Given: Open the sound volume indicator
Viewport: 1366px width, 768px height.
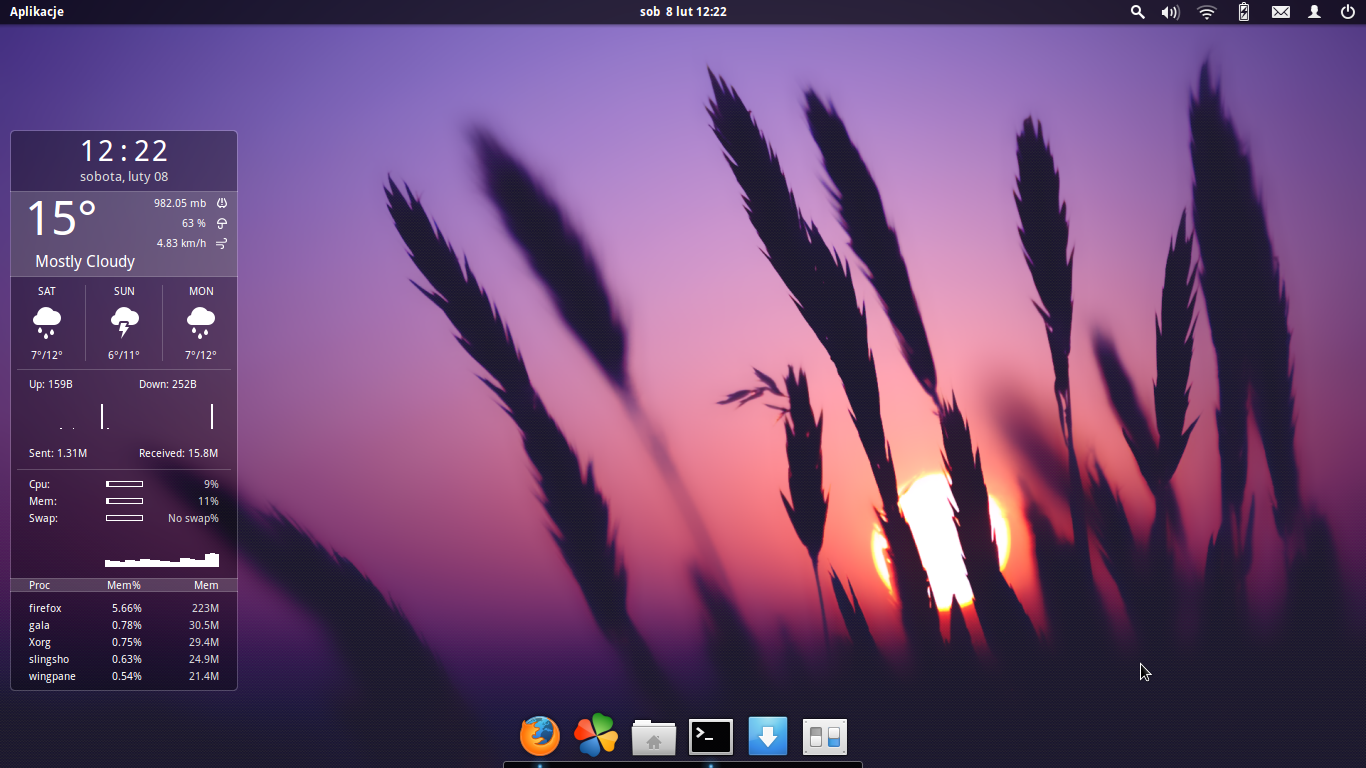Looking at the screenshot, I should [1170, 12].
